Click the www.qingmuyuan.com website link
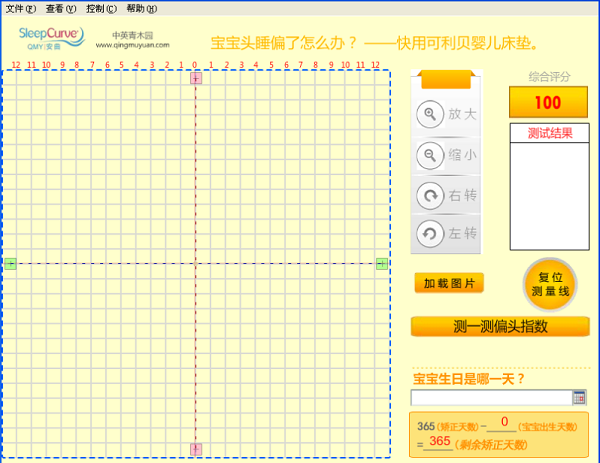Image resolution: width=600 pixels, height=463 pixels. tap(132, 45)
